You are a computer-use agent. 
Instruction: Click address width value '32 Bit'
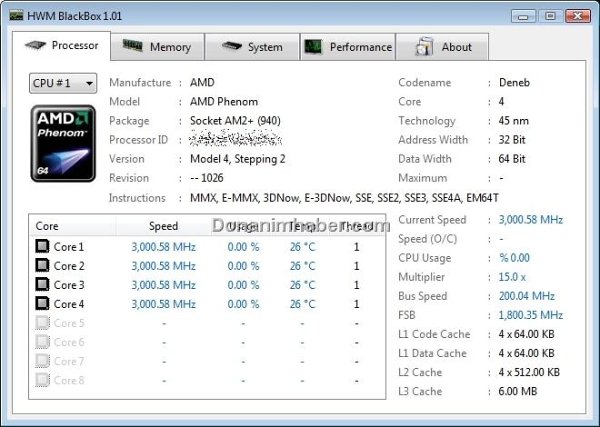[512, 140]
